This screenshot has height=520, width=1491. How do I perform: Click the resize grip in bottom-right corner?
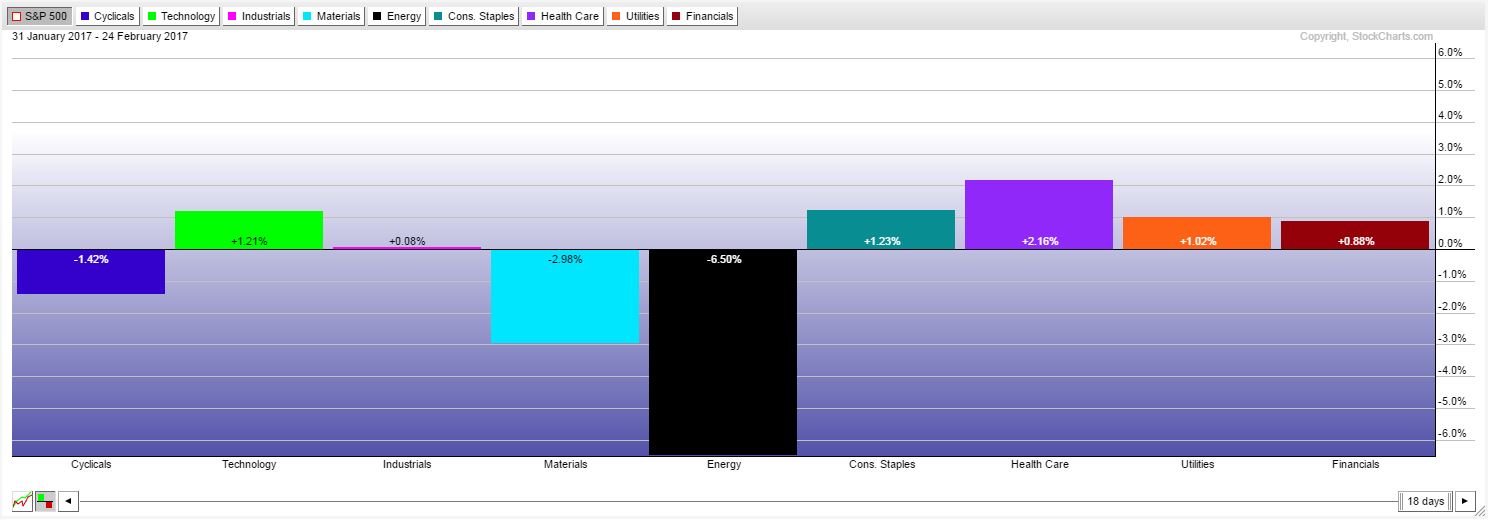coord(1484,514)
